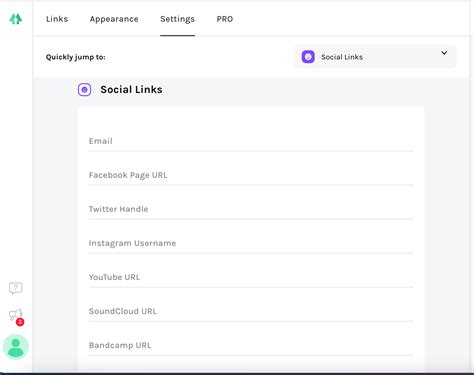Open the PRO tab
The height and width of the screenshot is (375, 474).
[225, 19]
